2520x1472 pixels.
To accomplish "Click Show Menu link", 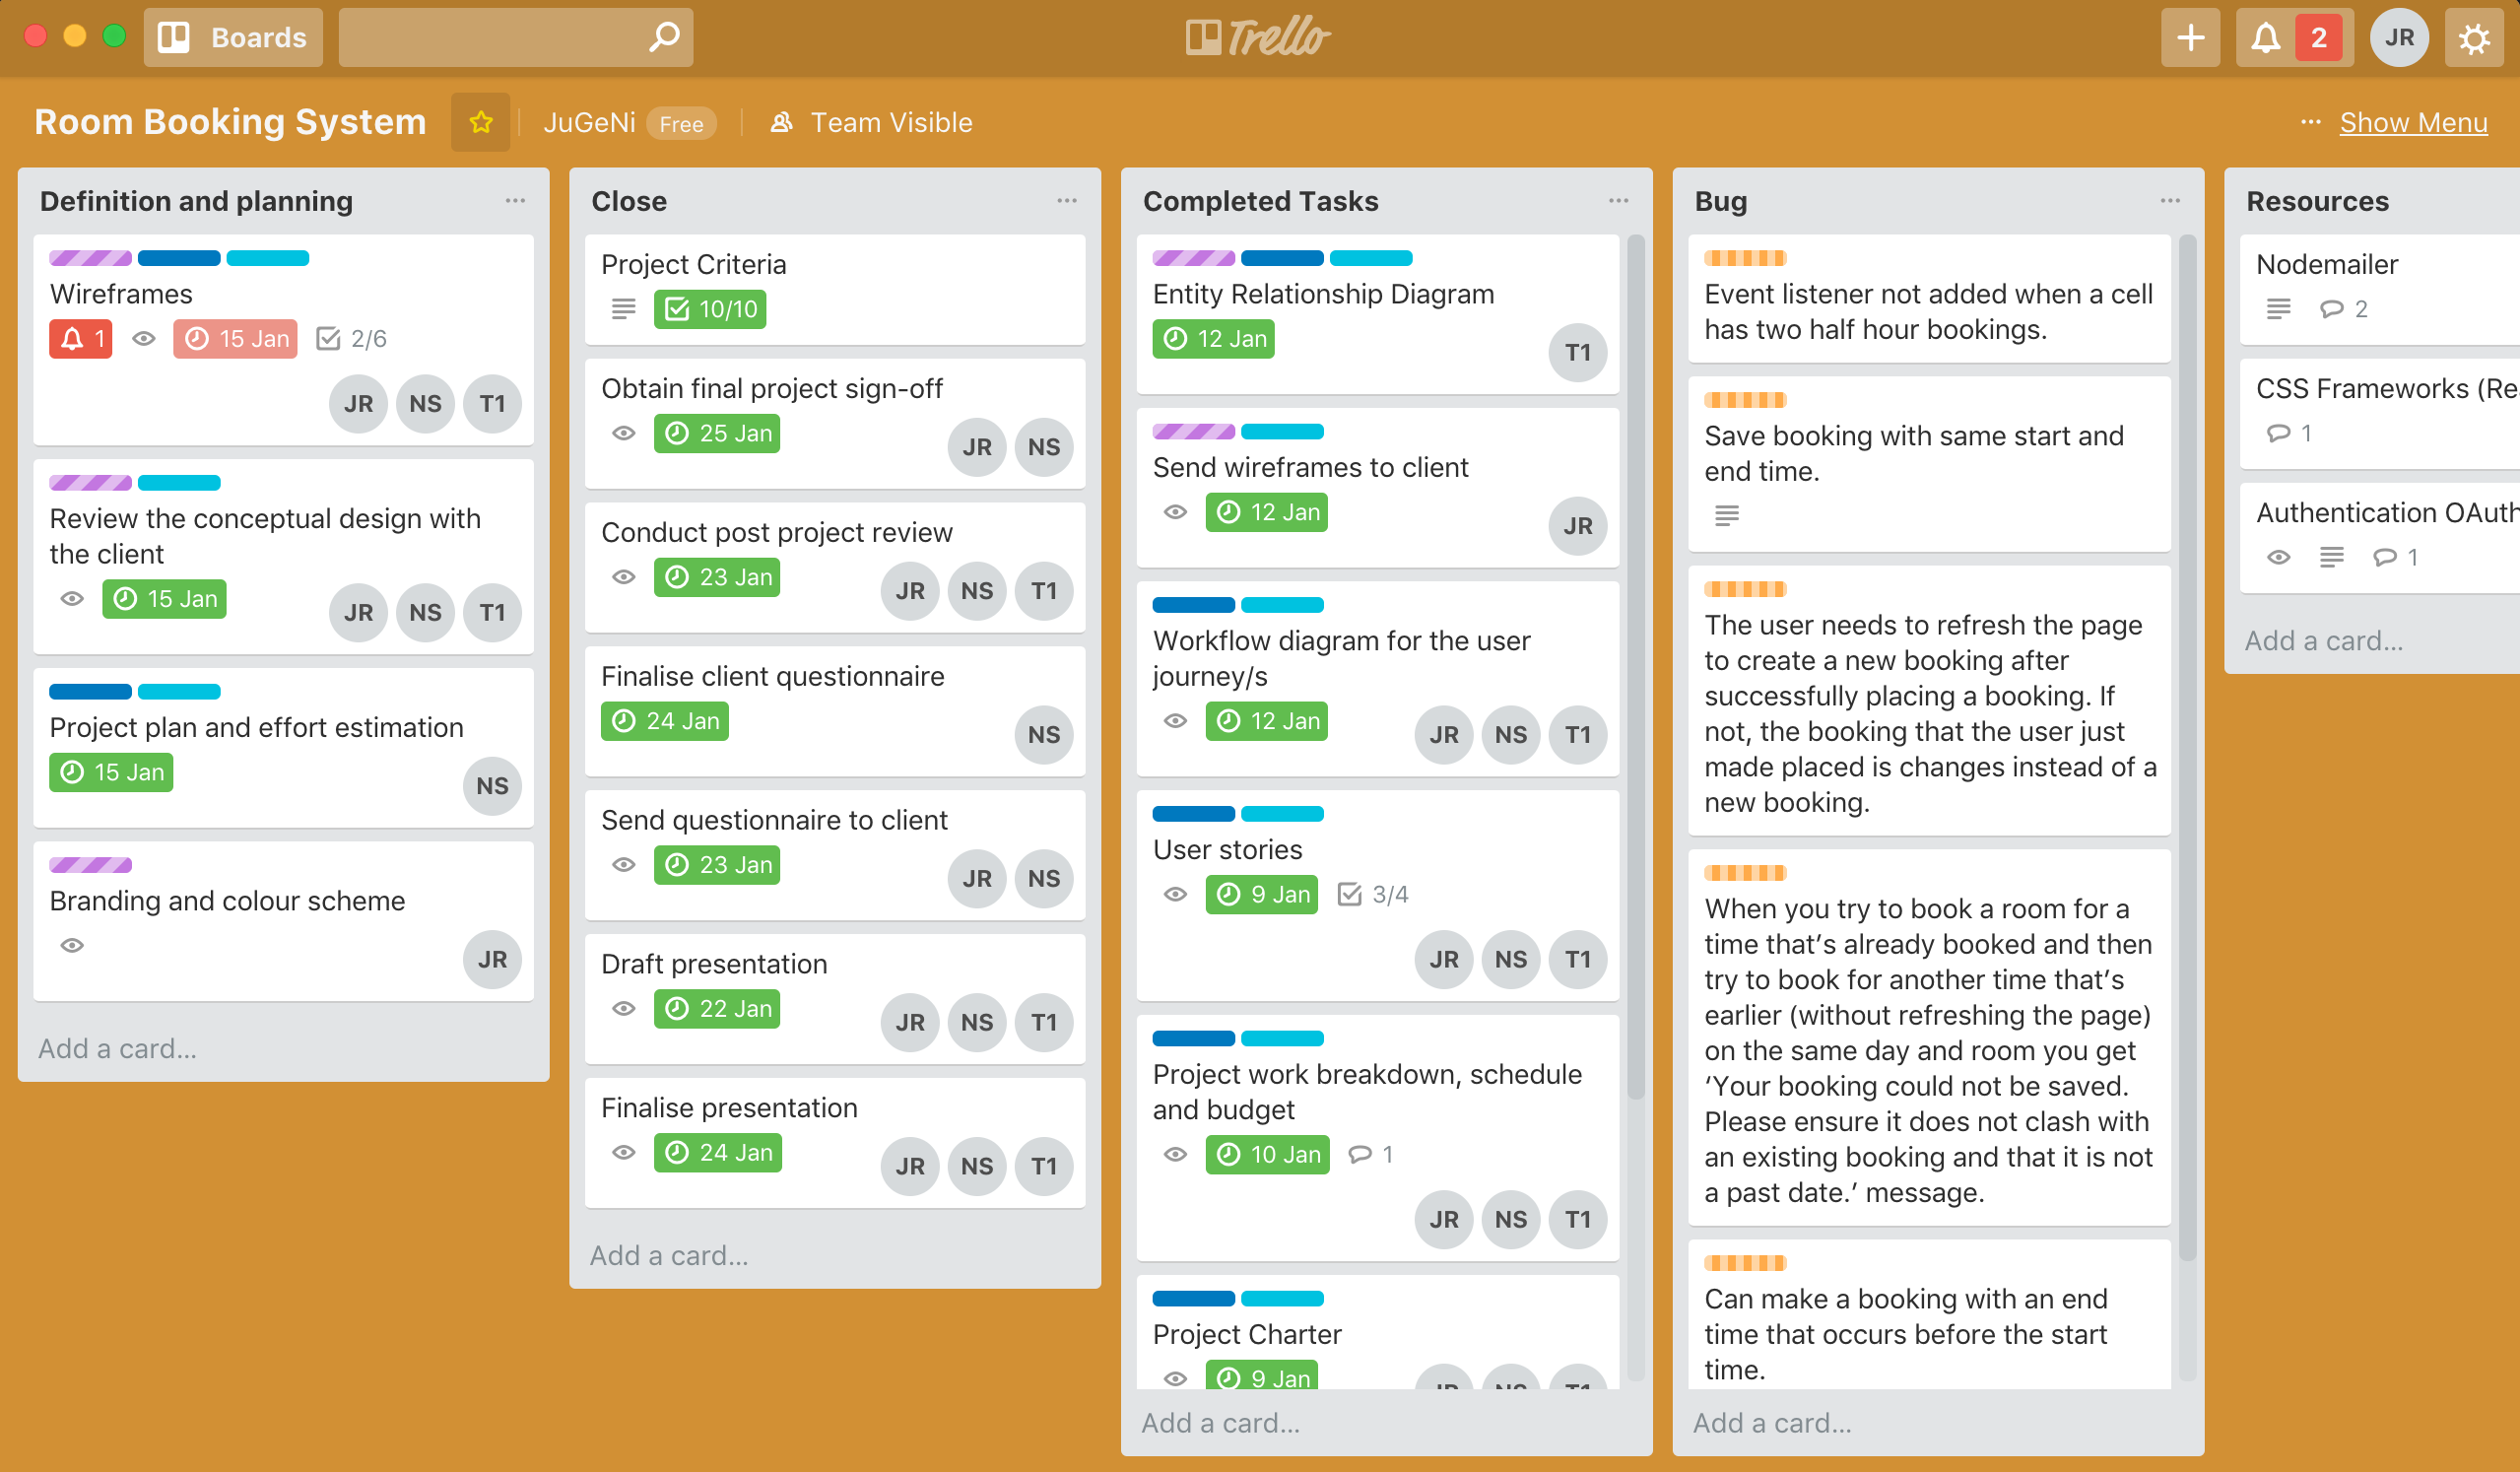I will pos(2412,122).
